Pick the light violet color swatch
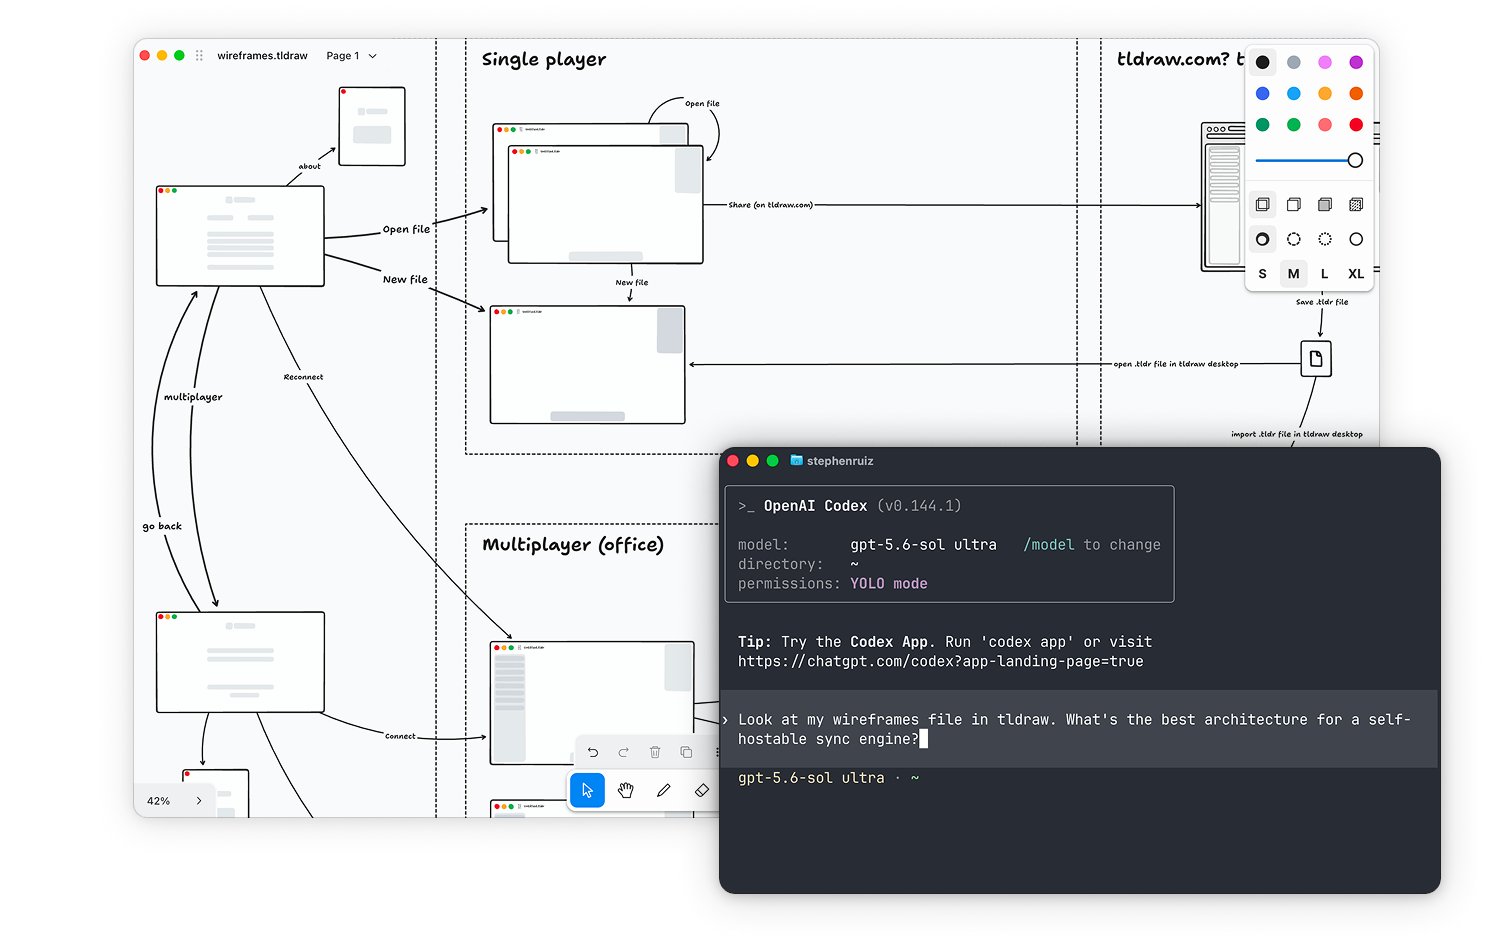This screenshot has height=941, width=1512. tap(1325, 62)
